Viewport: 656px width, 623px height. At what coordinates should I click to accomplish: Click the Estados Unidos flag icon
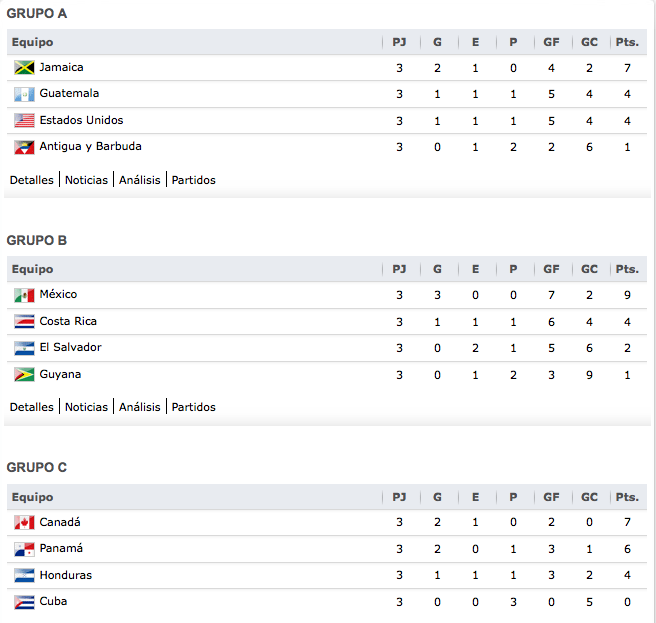coord(25,121)
